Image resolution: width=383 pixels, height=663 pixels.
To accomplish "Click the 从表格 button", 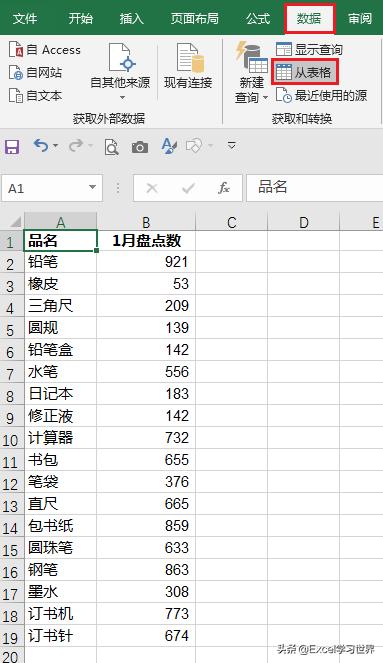I will point(305,72).
